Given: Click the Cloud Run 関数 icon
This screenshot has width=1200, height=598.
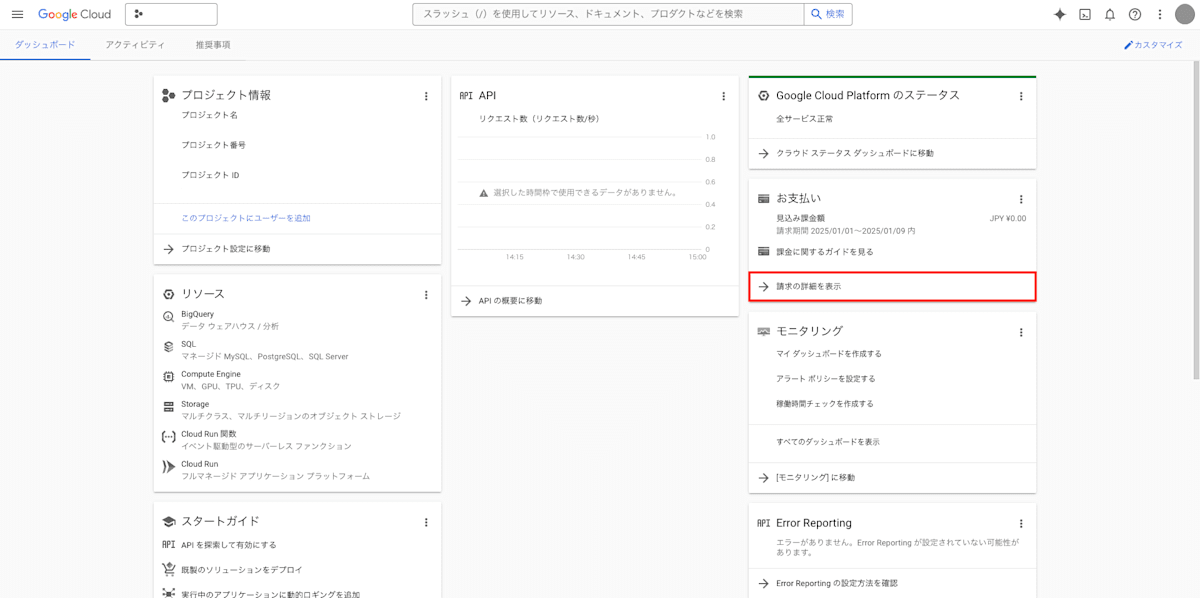Looking at the screenshot, I should click(169, 437).
